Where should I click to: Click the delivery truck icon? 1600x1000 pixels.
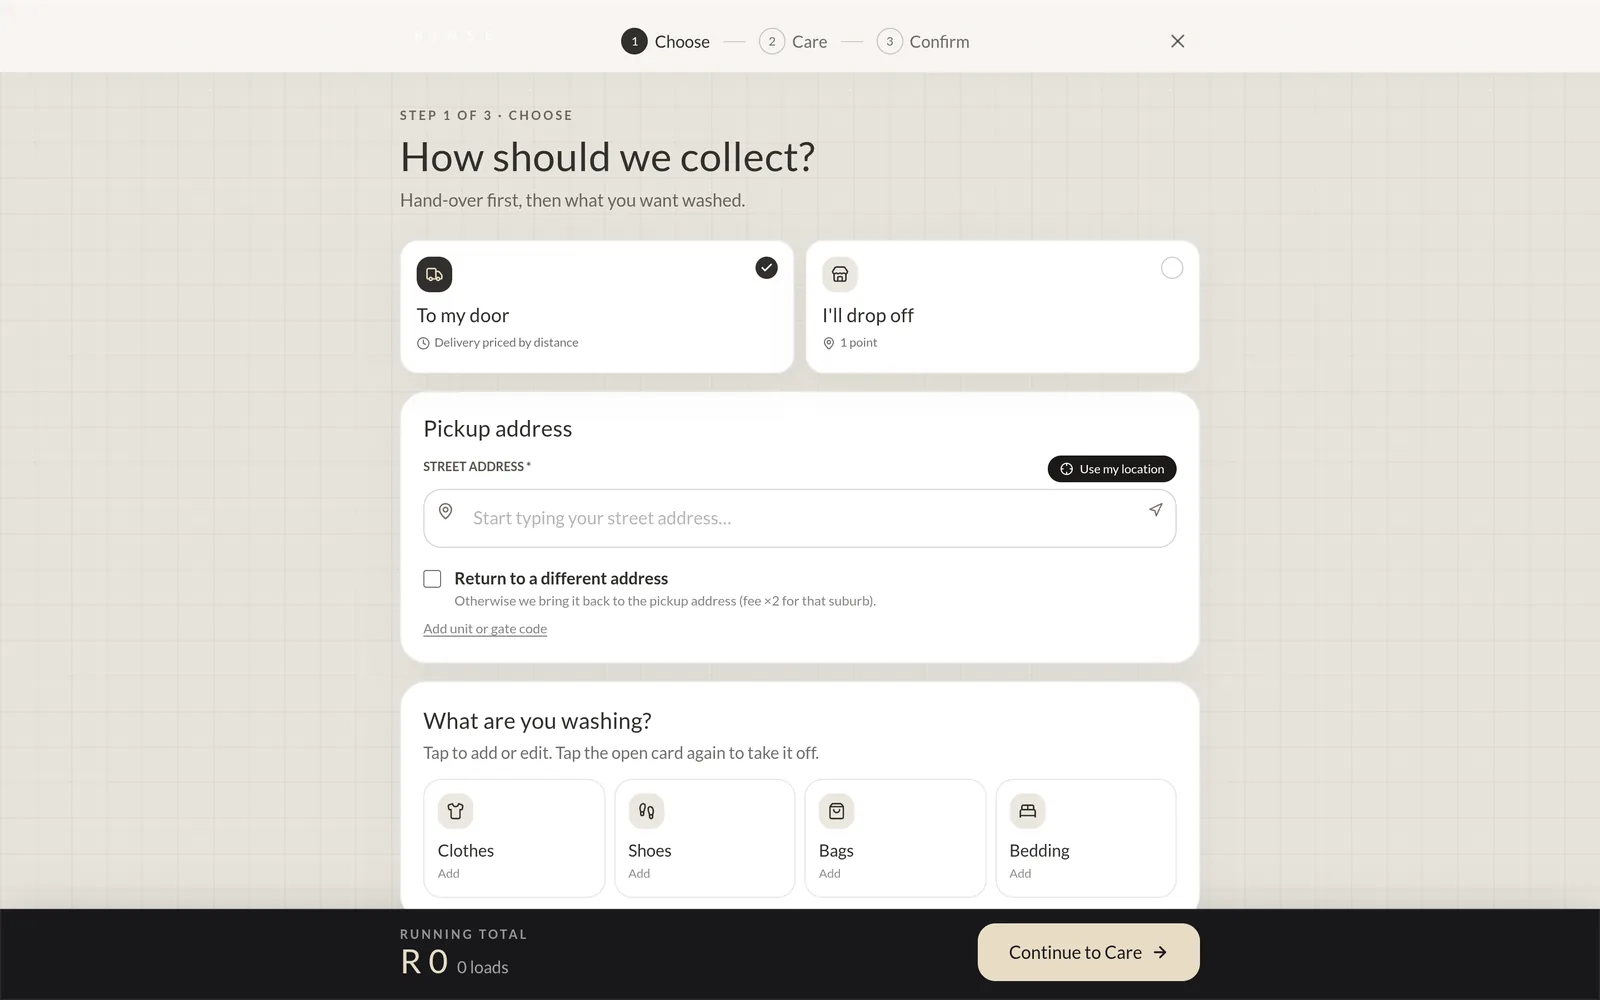(434, 274)
